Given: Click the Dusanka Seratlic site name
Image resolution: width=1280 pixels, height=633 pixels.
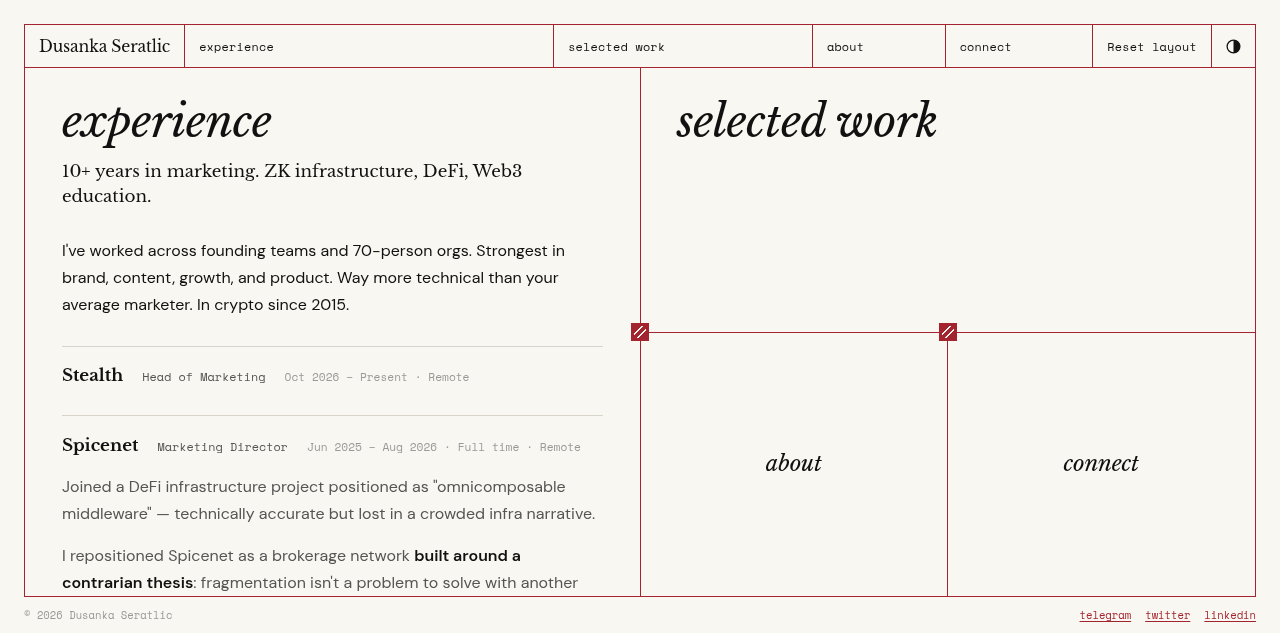Looking at the screenshot, I should (x=104, y=46).
